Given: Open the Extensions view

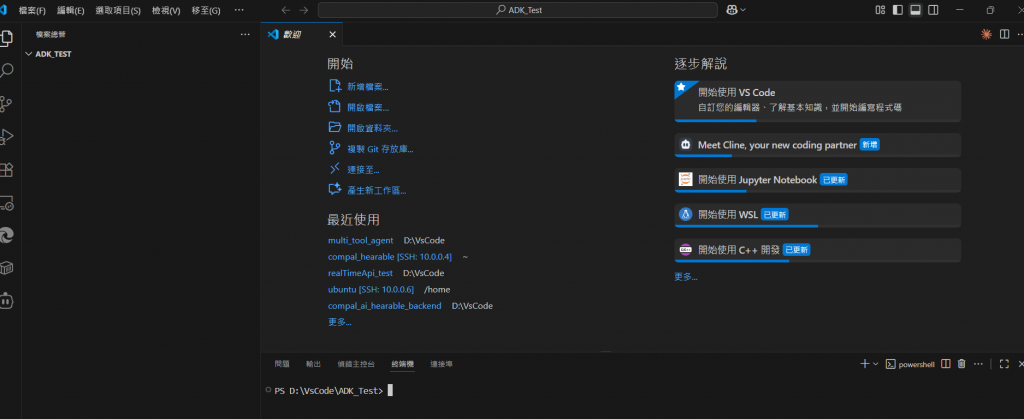Looking at the screenshot, I should point(6,170).
